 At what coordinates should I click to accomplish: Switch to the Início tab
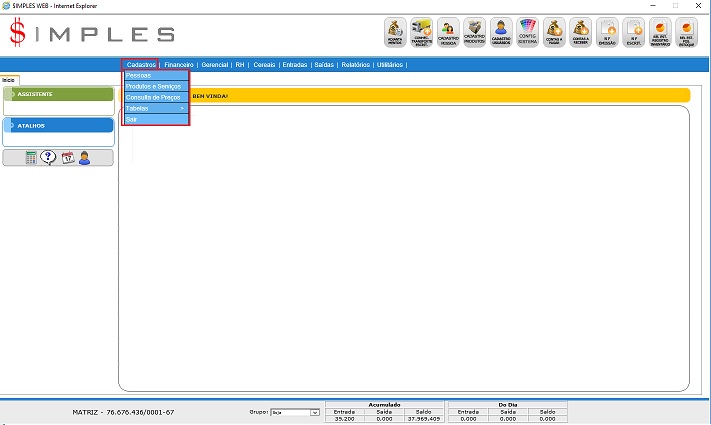click(8, 79)
